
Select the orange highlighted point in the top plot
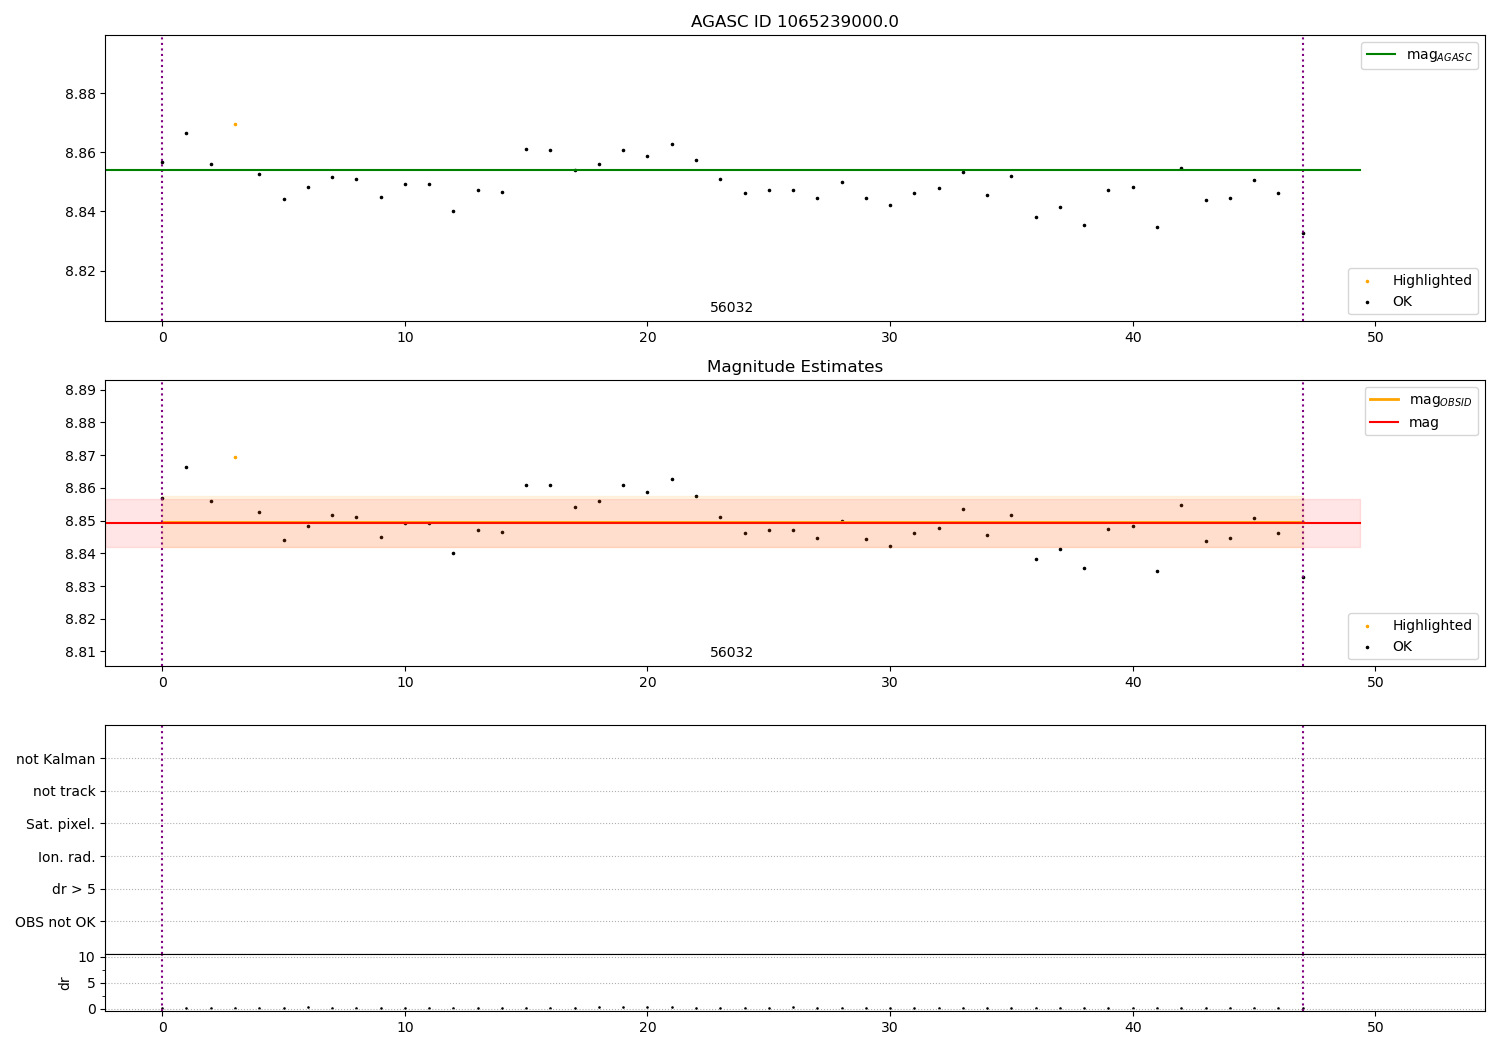(235, 124)
